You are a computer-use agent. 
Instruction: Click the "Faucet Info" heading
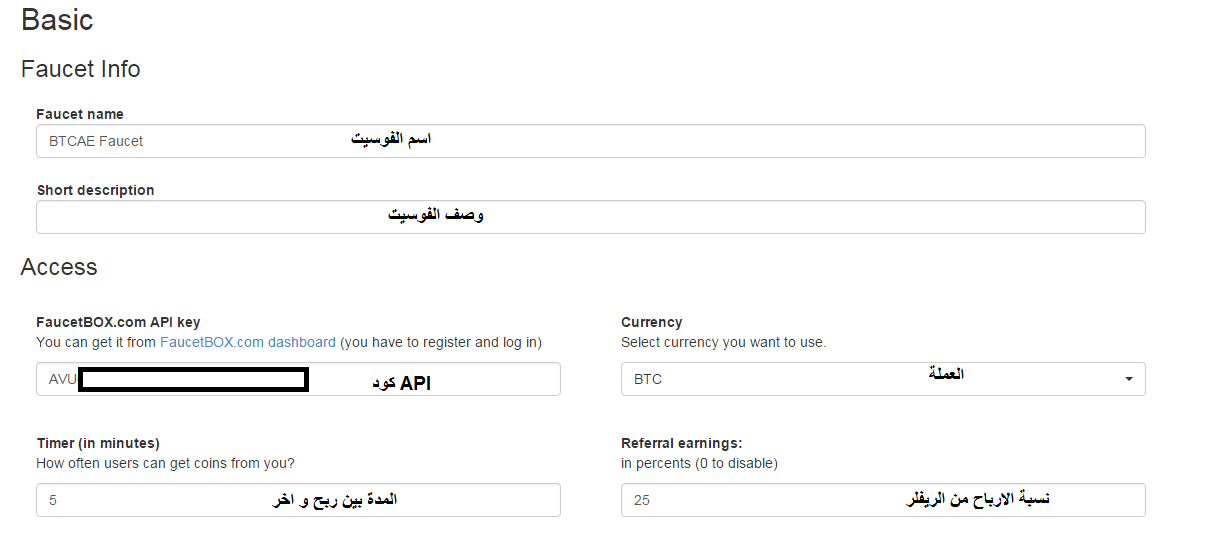tap(80, 69)
